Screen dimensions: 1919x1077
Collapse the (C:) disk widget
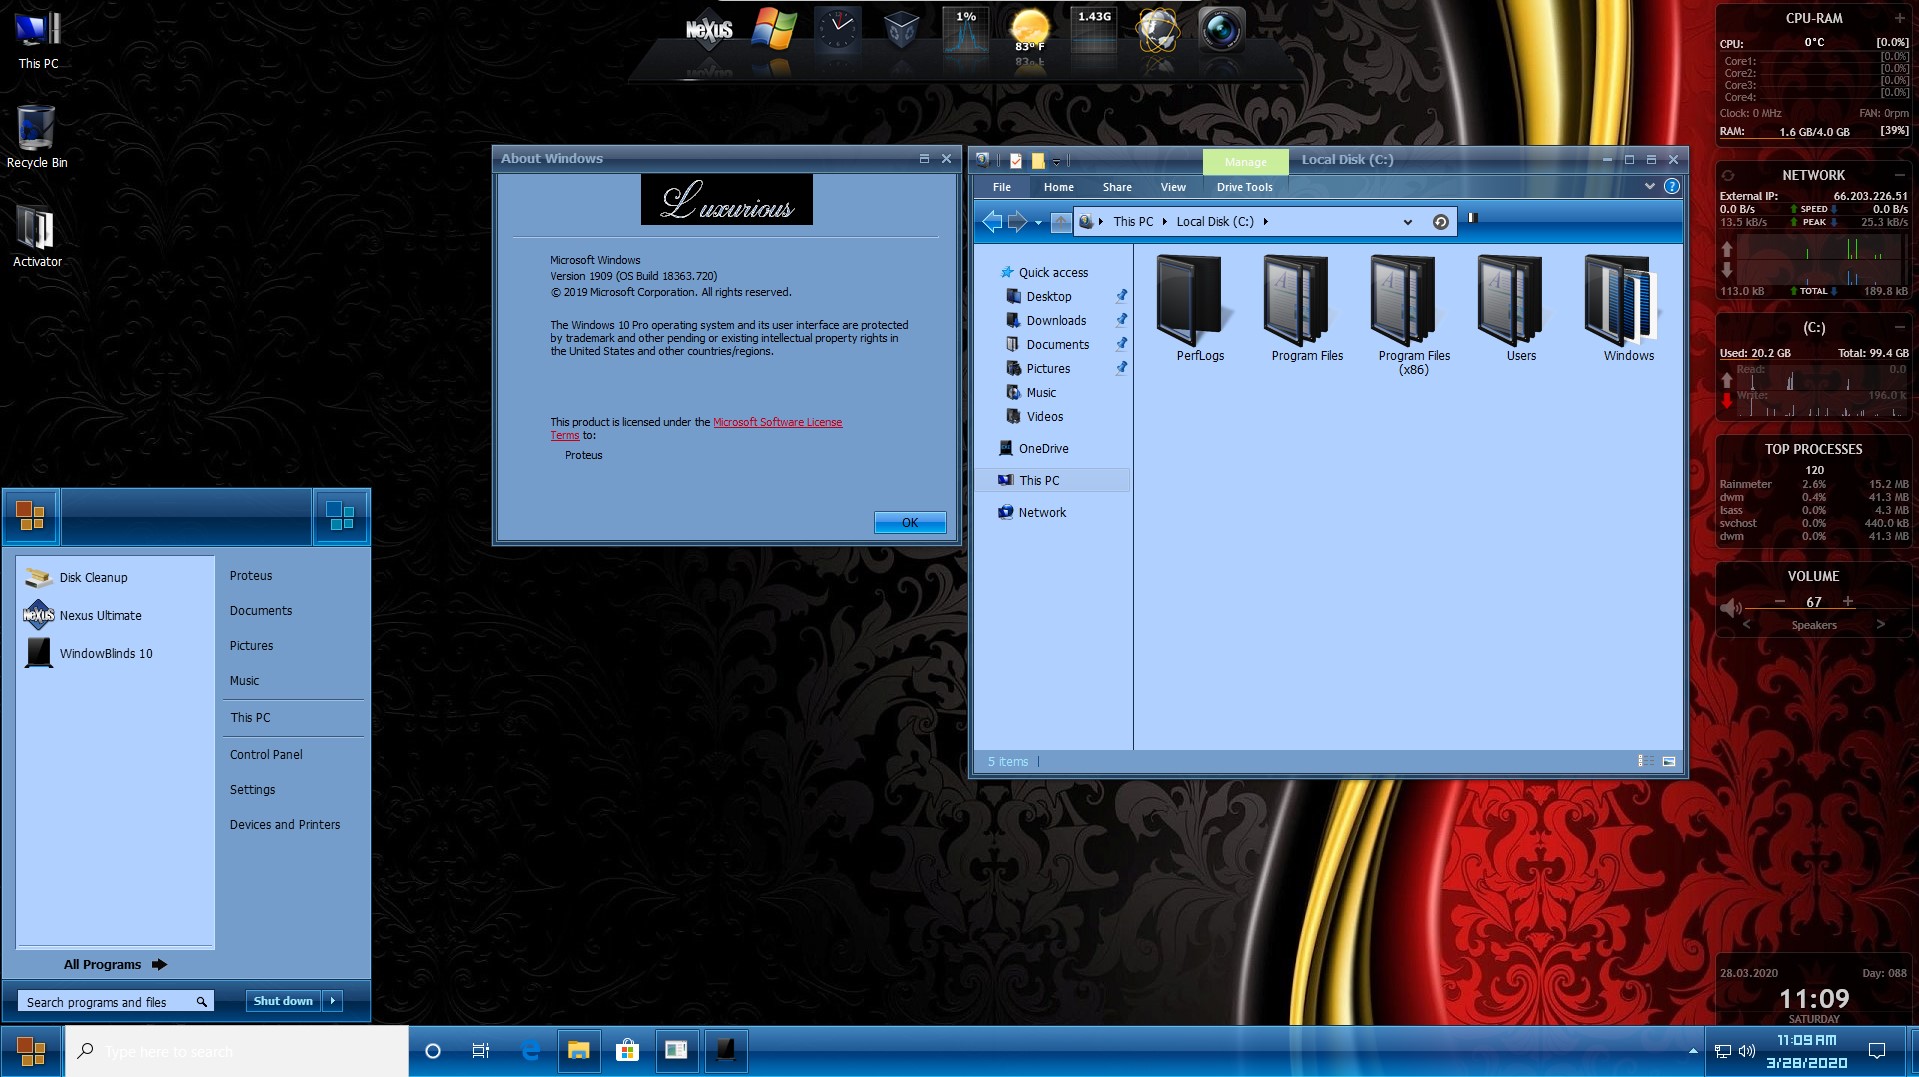[x=1899, y=327]
